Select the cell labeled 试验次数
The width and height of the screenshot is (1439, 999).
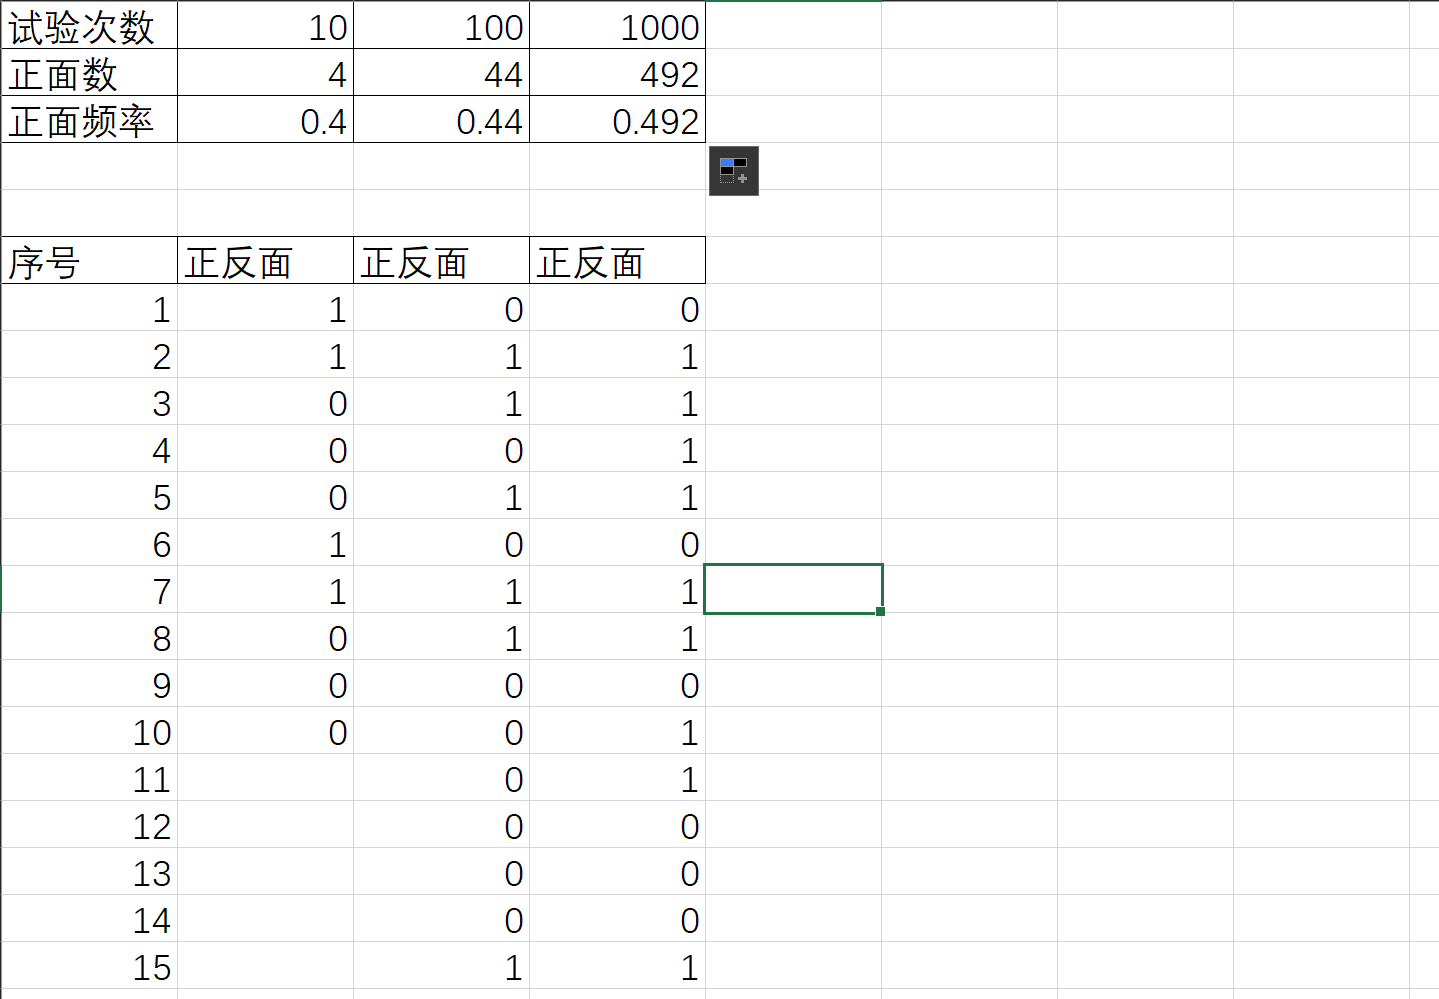[90, 25]
